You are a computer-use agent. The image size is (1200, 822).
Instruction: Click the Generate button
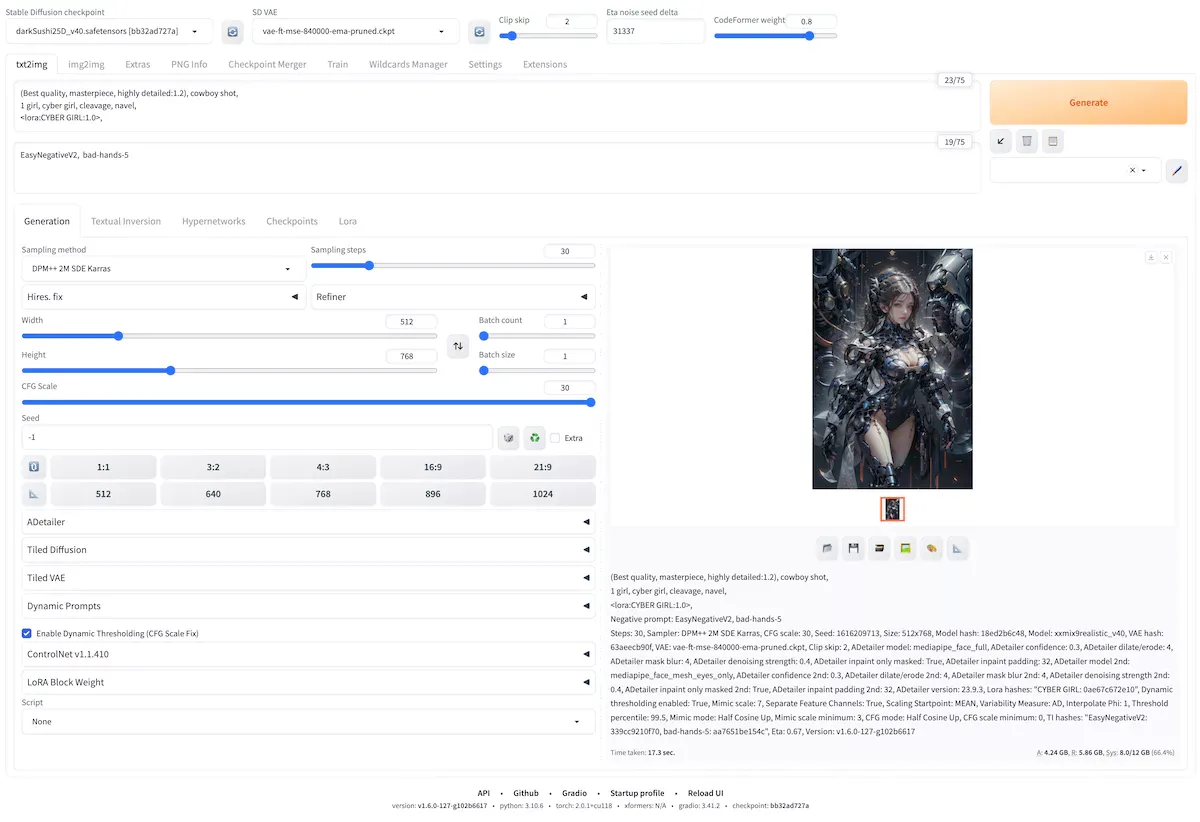pyautogui.click(x=1088, y=102)
